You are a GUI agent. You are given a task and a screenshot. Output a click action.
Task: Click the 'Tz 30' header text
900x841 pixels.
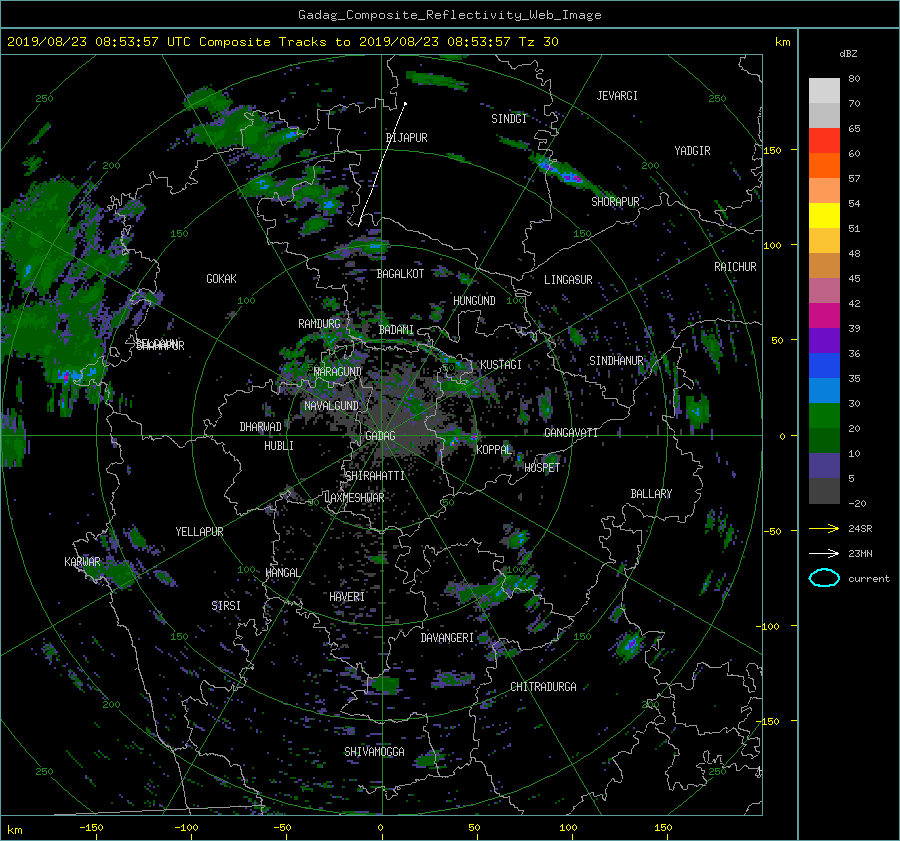538,42
